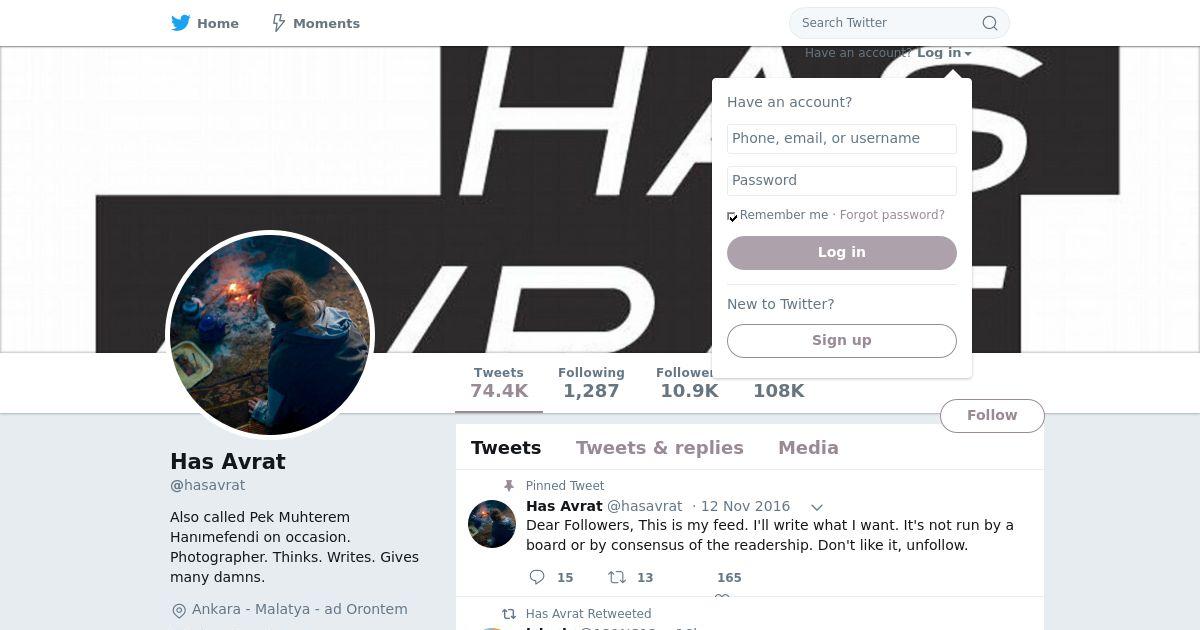Open Has Avrat's profile picture

pos(270,335)
